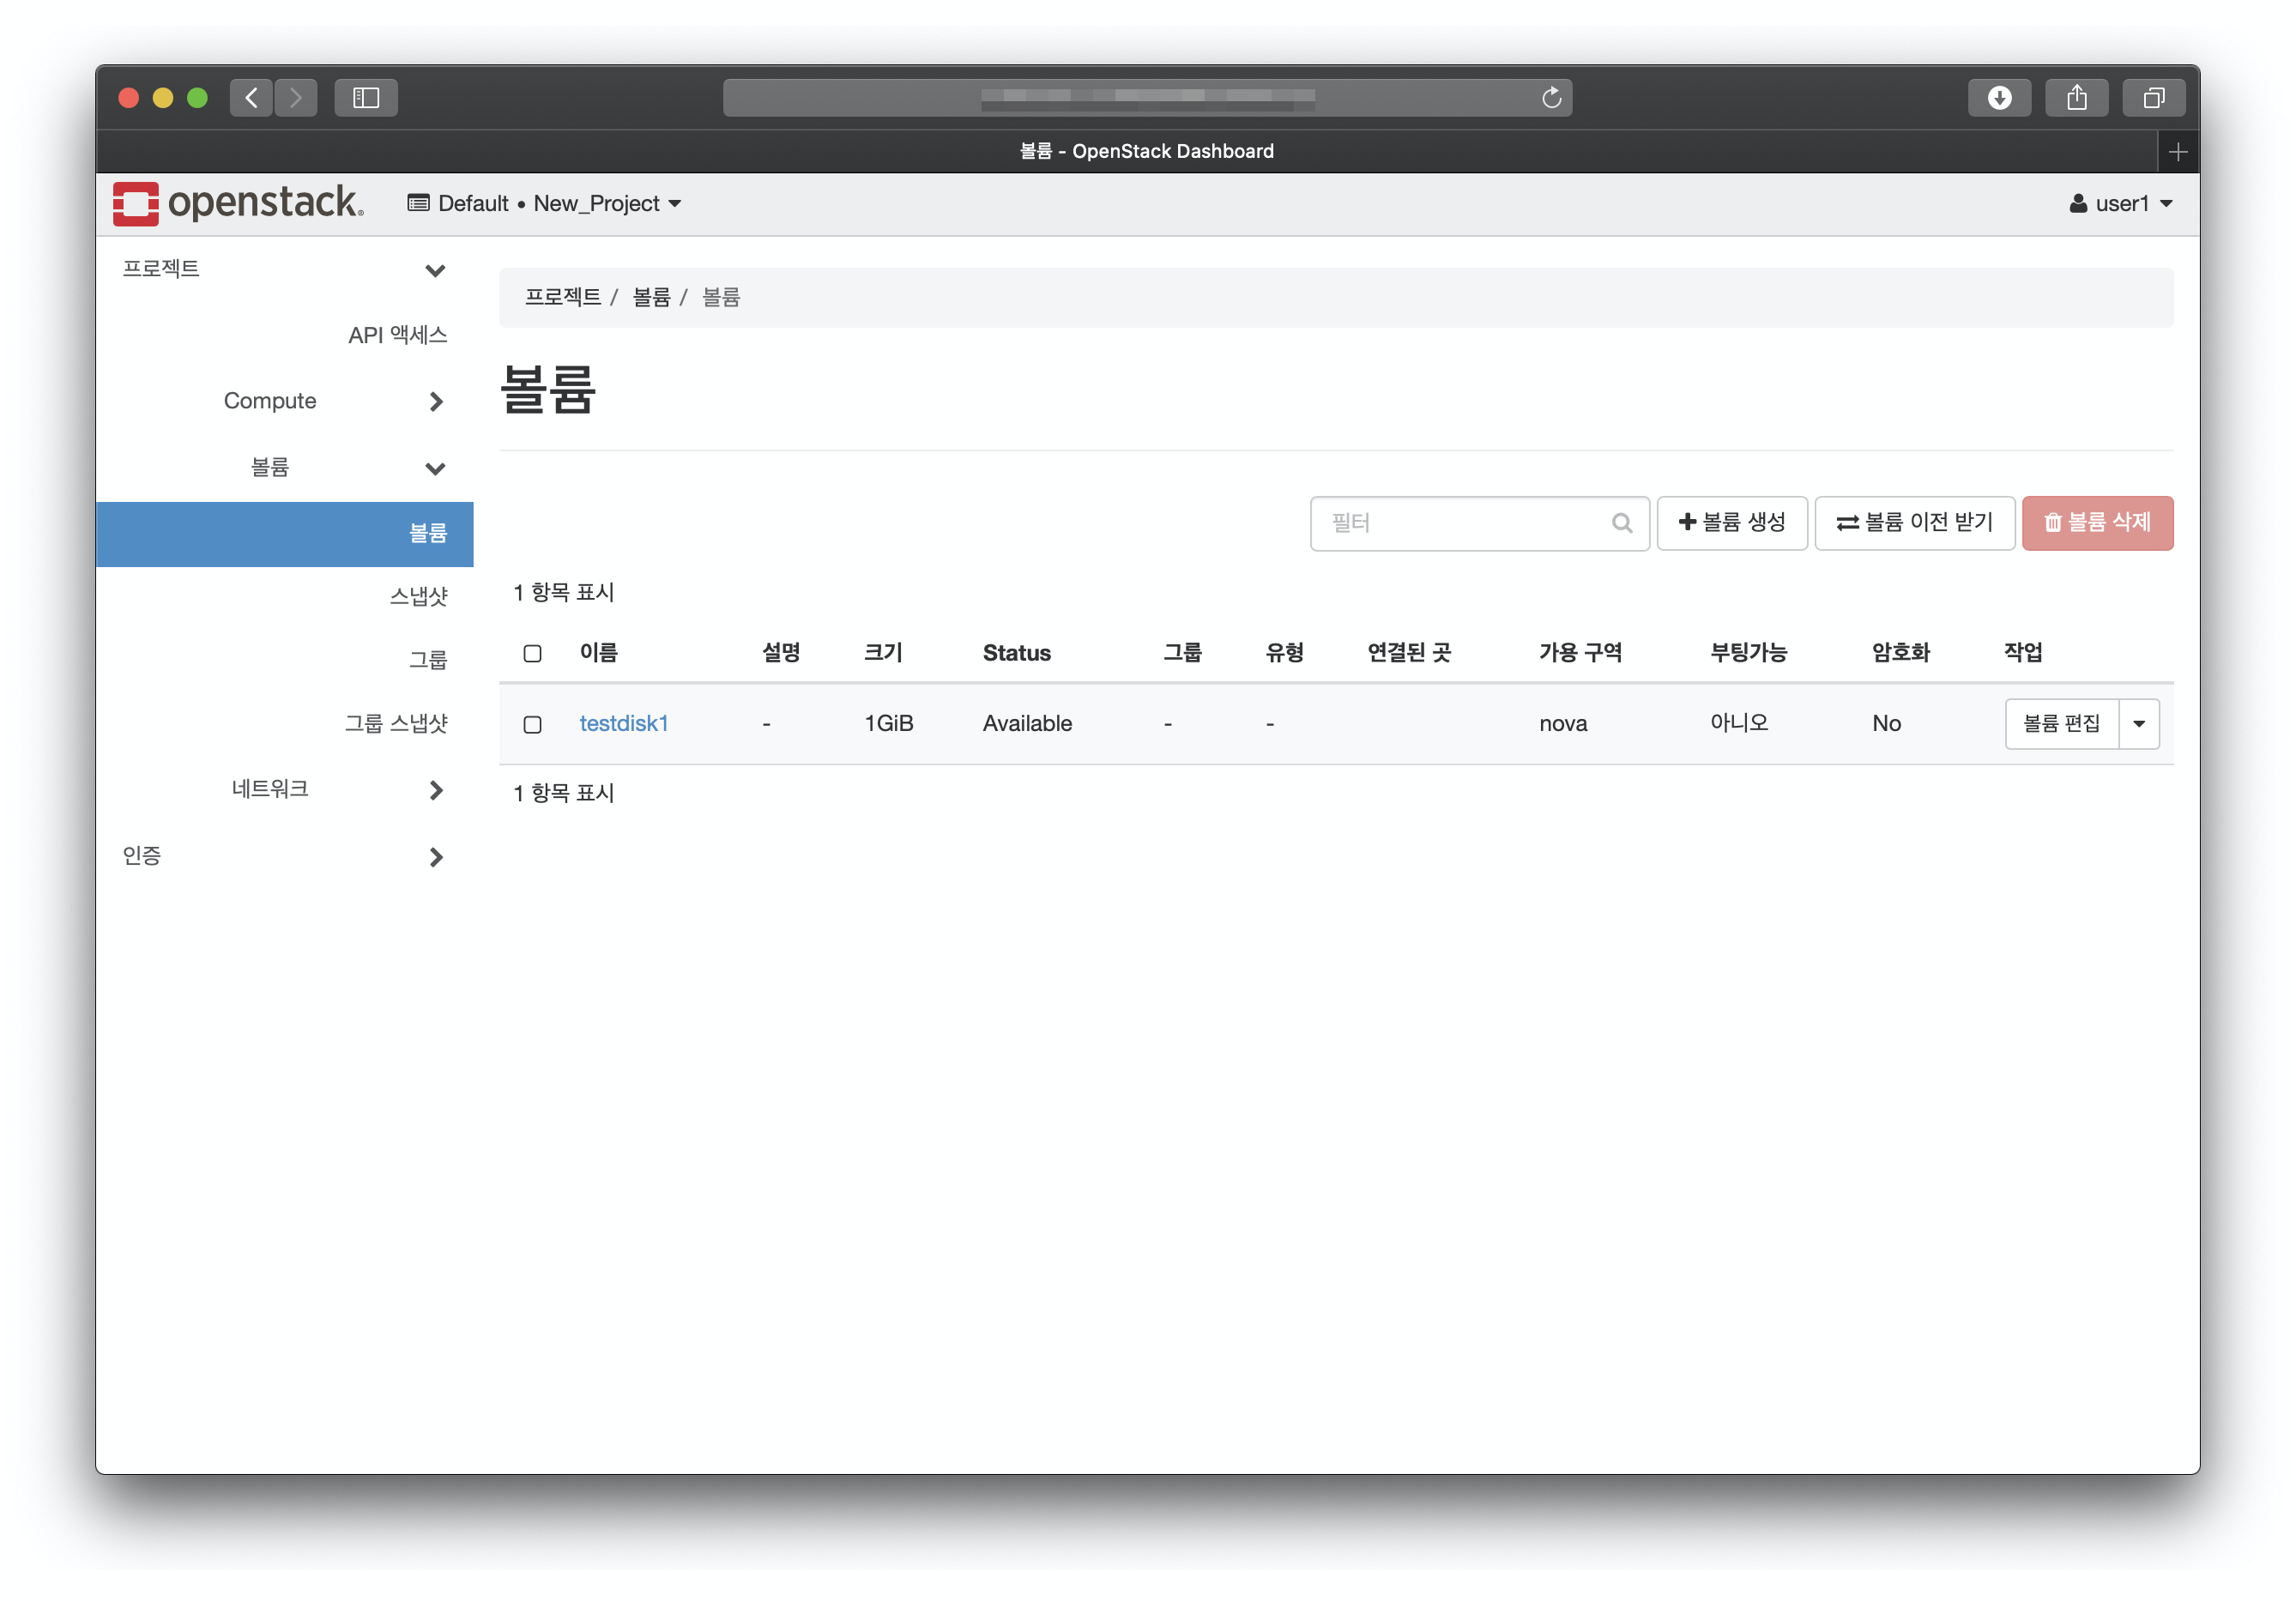The width and height of the screenshot is (2296, 1601).
Task: Toggle the Safari sidebar icon
Action: tap(366, 98)
